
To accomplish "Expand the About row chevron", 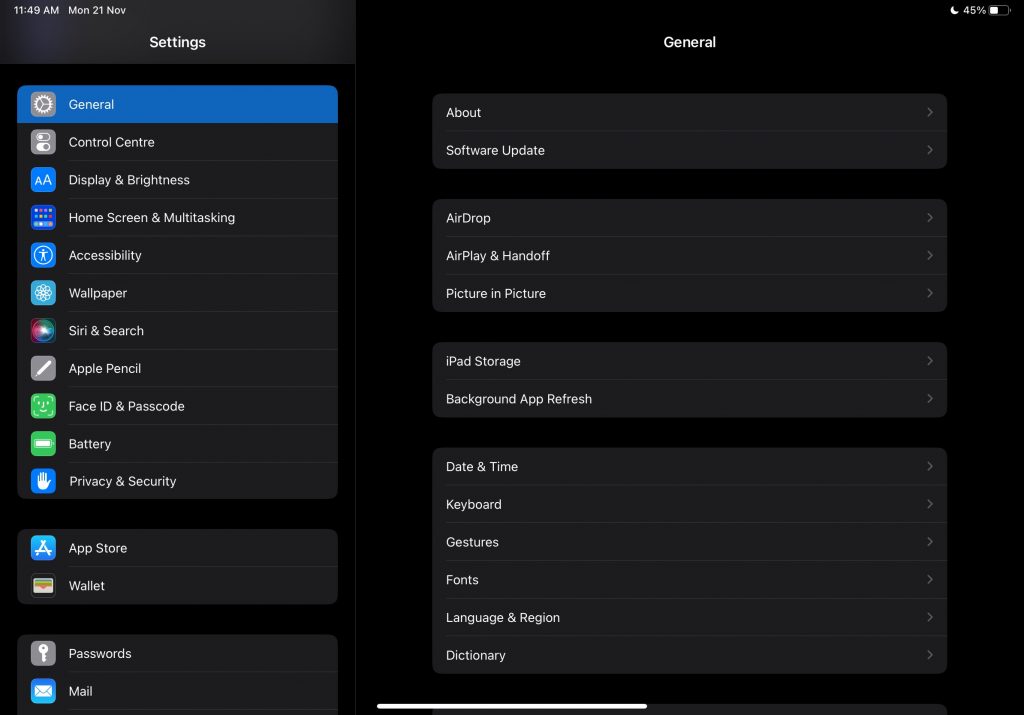I will 929,112.
